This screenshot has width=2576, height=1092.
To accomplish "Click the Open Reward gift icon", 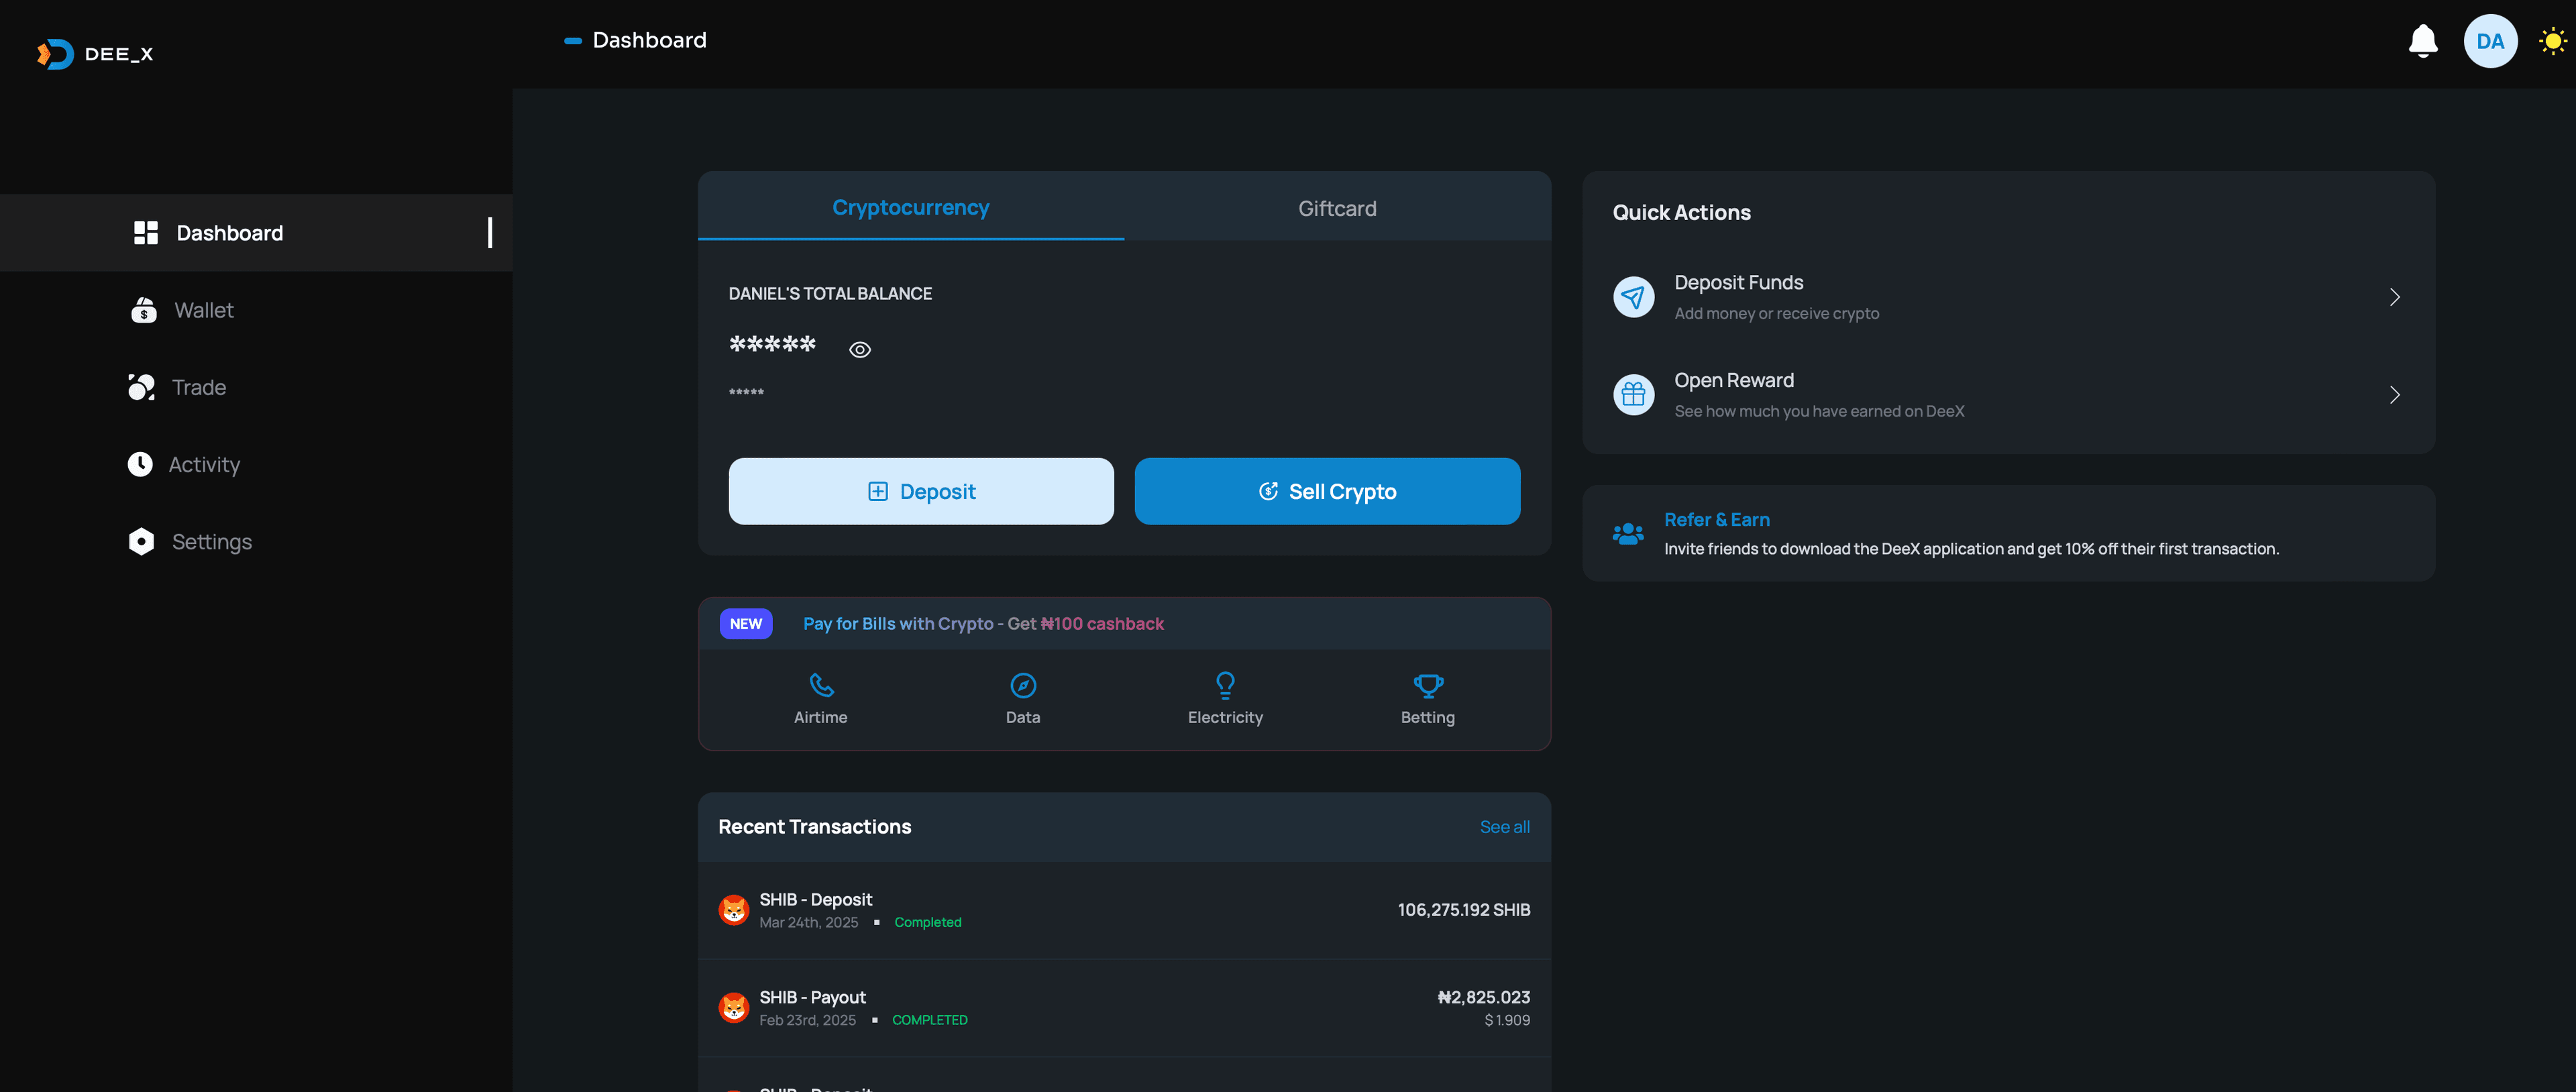I will 1633,395.
